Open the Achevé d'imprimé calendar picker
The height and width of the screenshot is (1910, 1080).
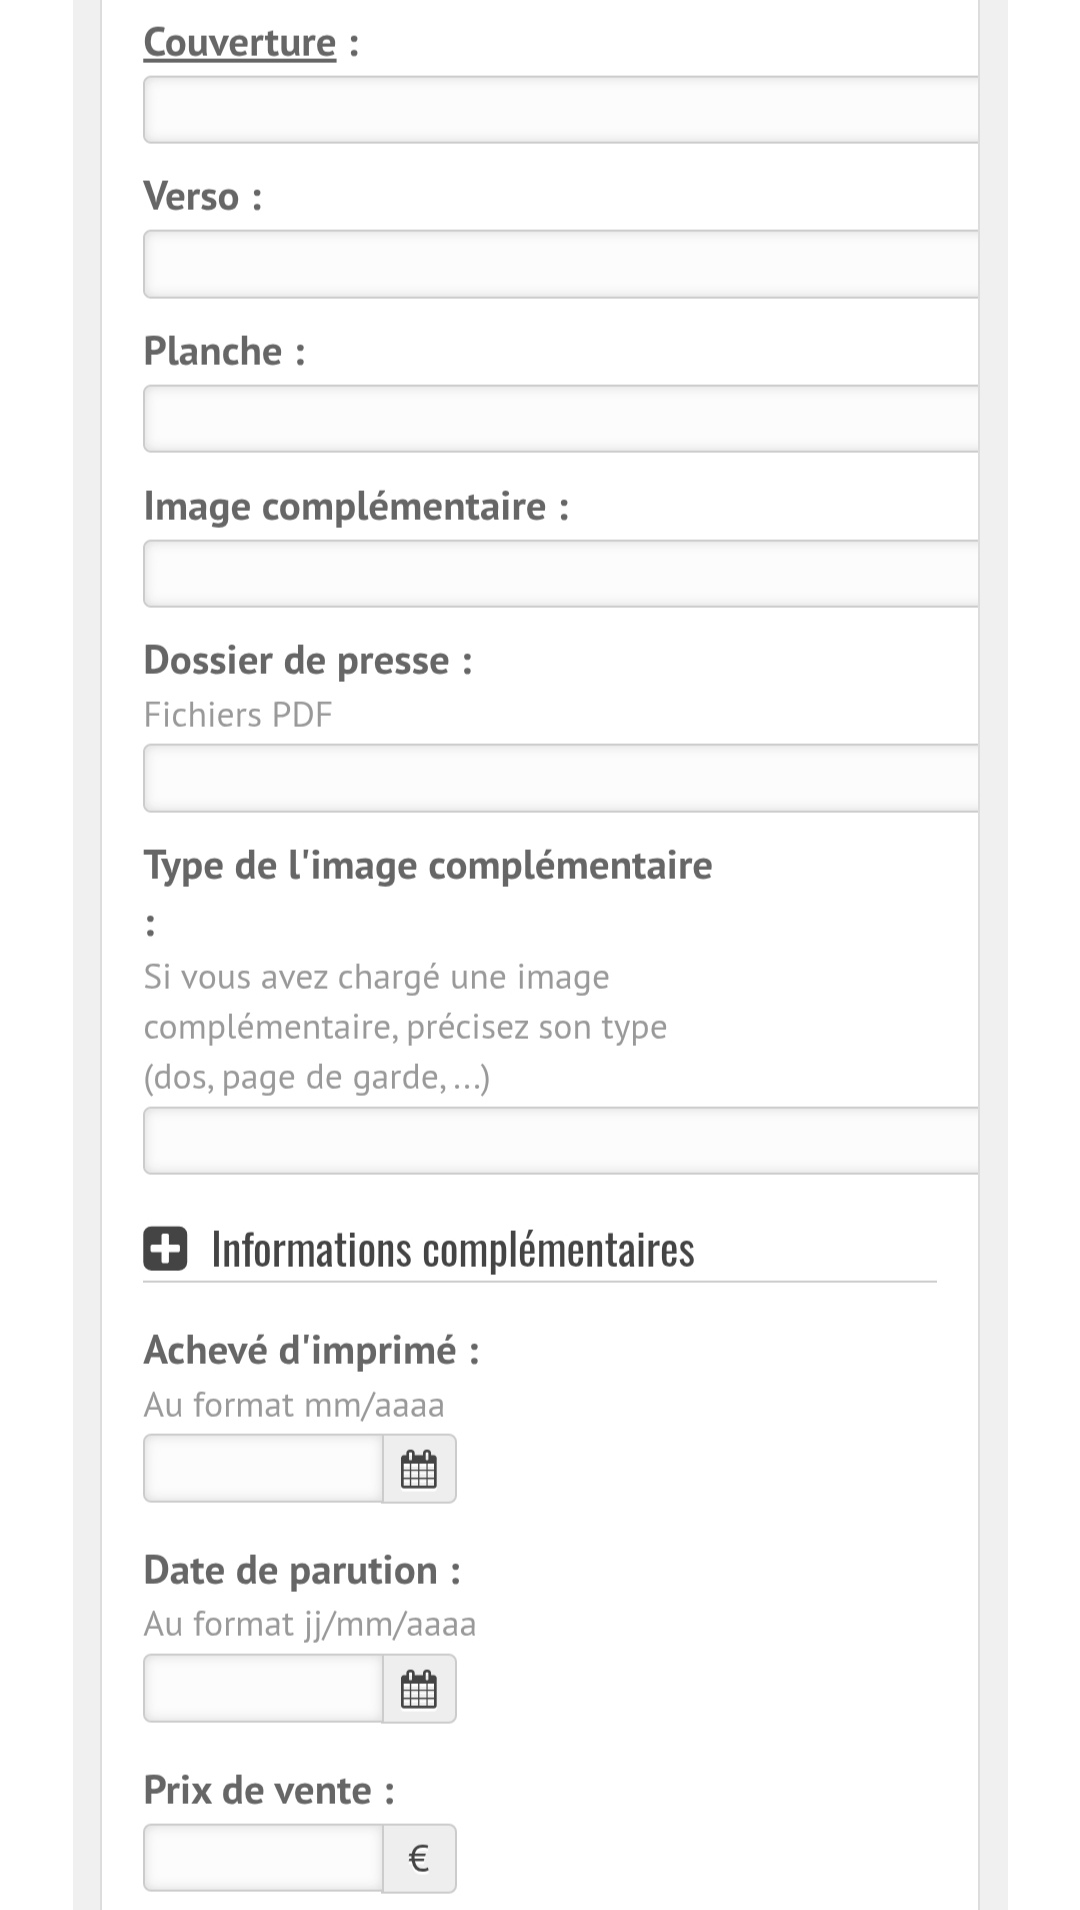point(419,1468)
